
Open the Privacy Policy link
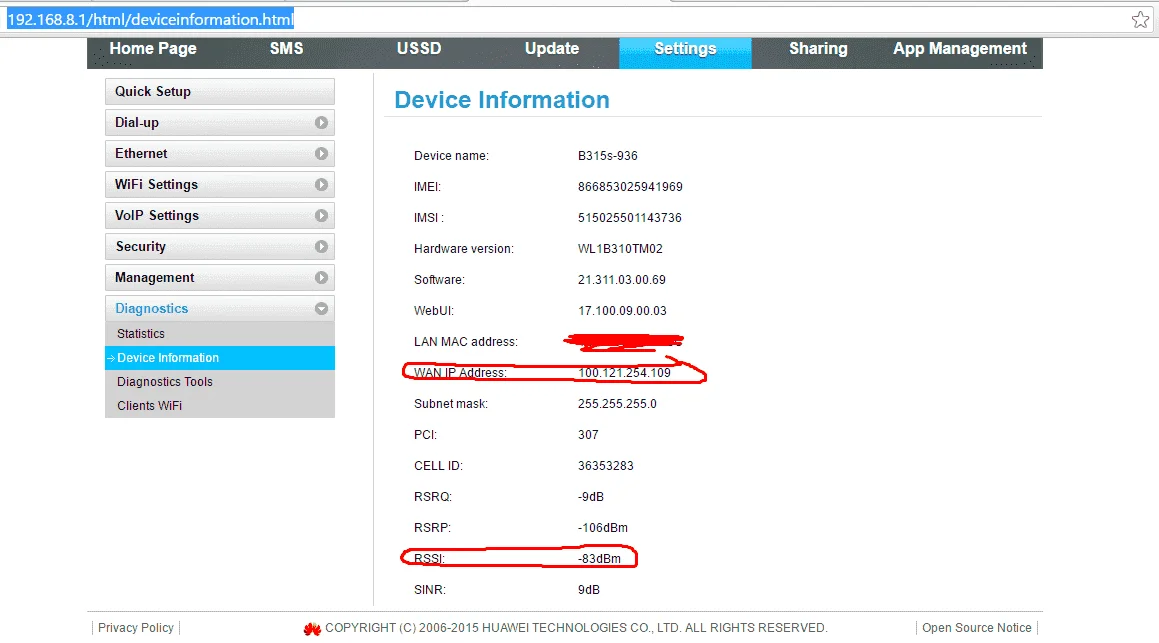(135, 627)
